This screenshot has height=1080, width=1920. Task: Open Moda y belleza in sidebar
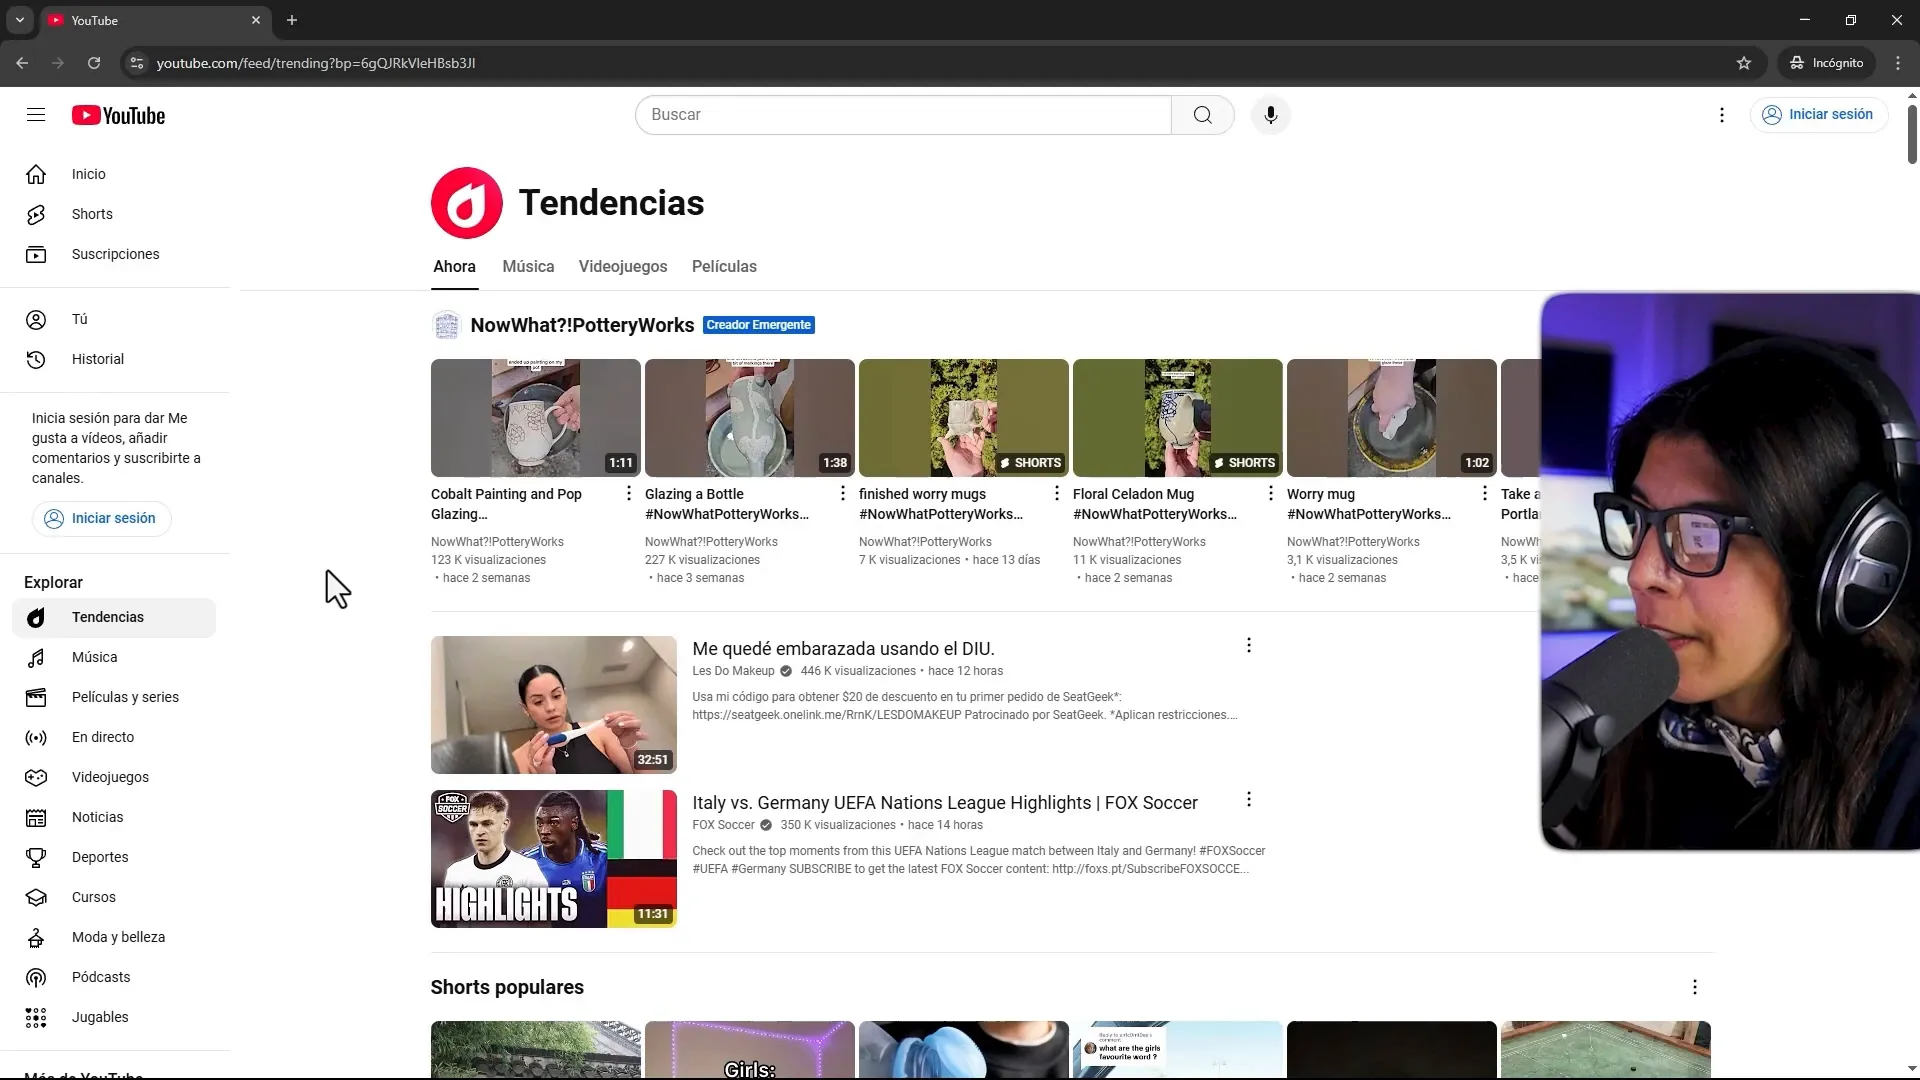point(114,937)
